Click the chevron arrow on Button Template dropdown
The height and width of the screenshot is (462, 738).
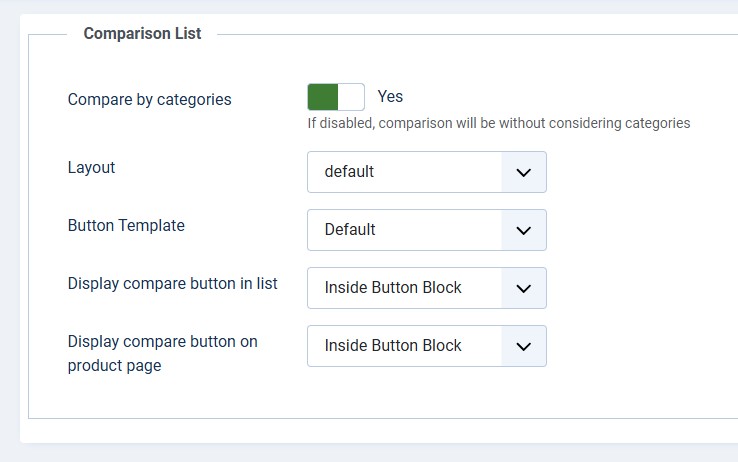pos(523,230)
